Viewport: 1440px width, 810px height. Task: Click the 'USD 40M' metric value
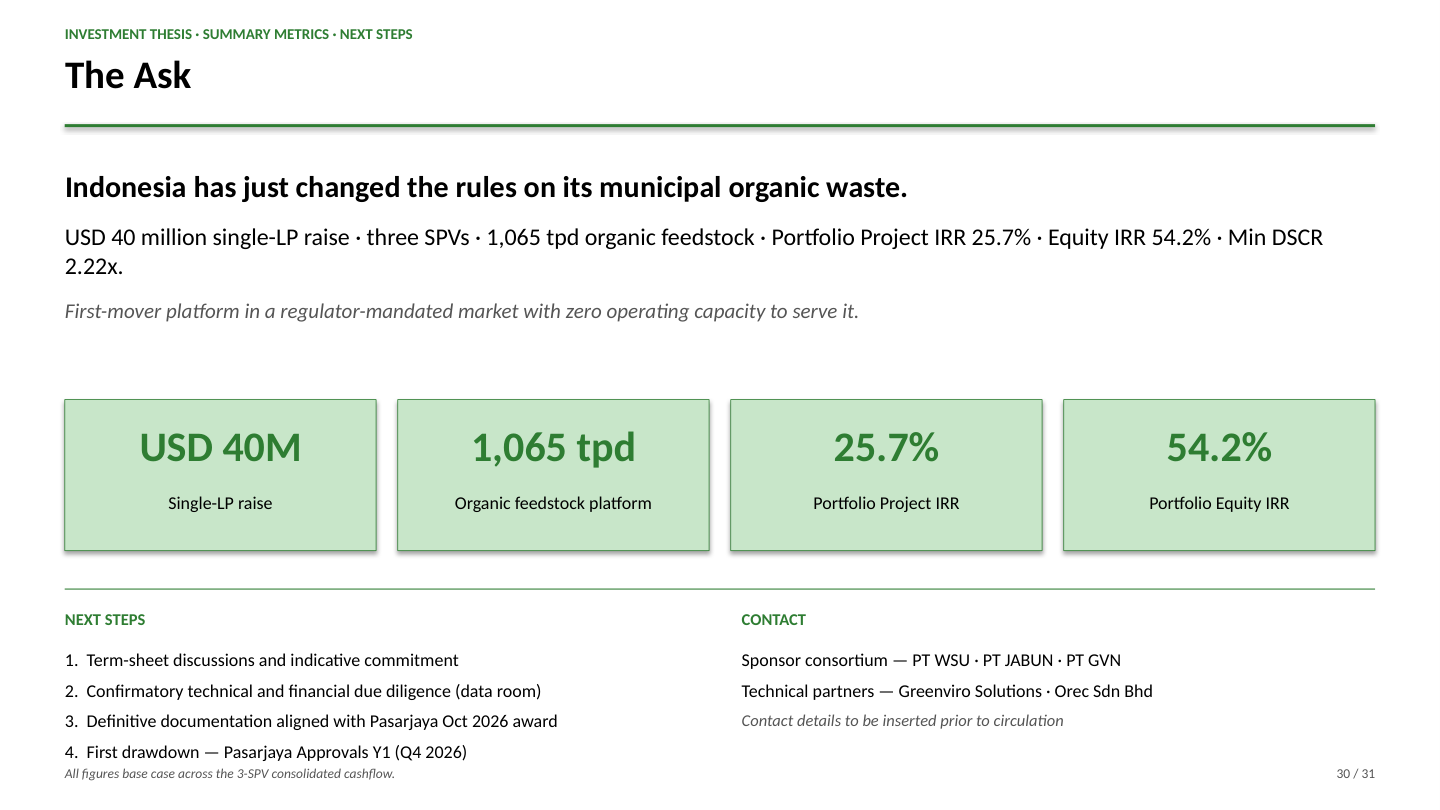pyautogui.click(x=220, y=448)
